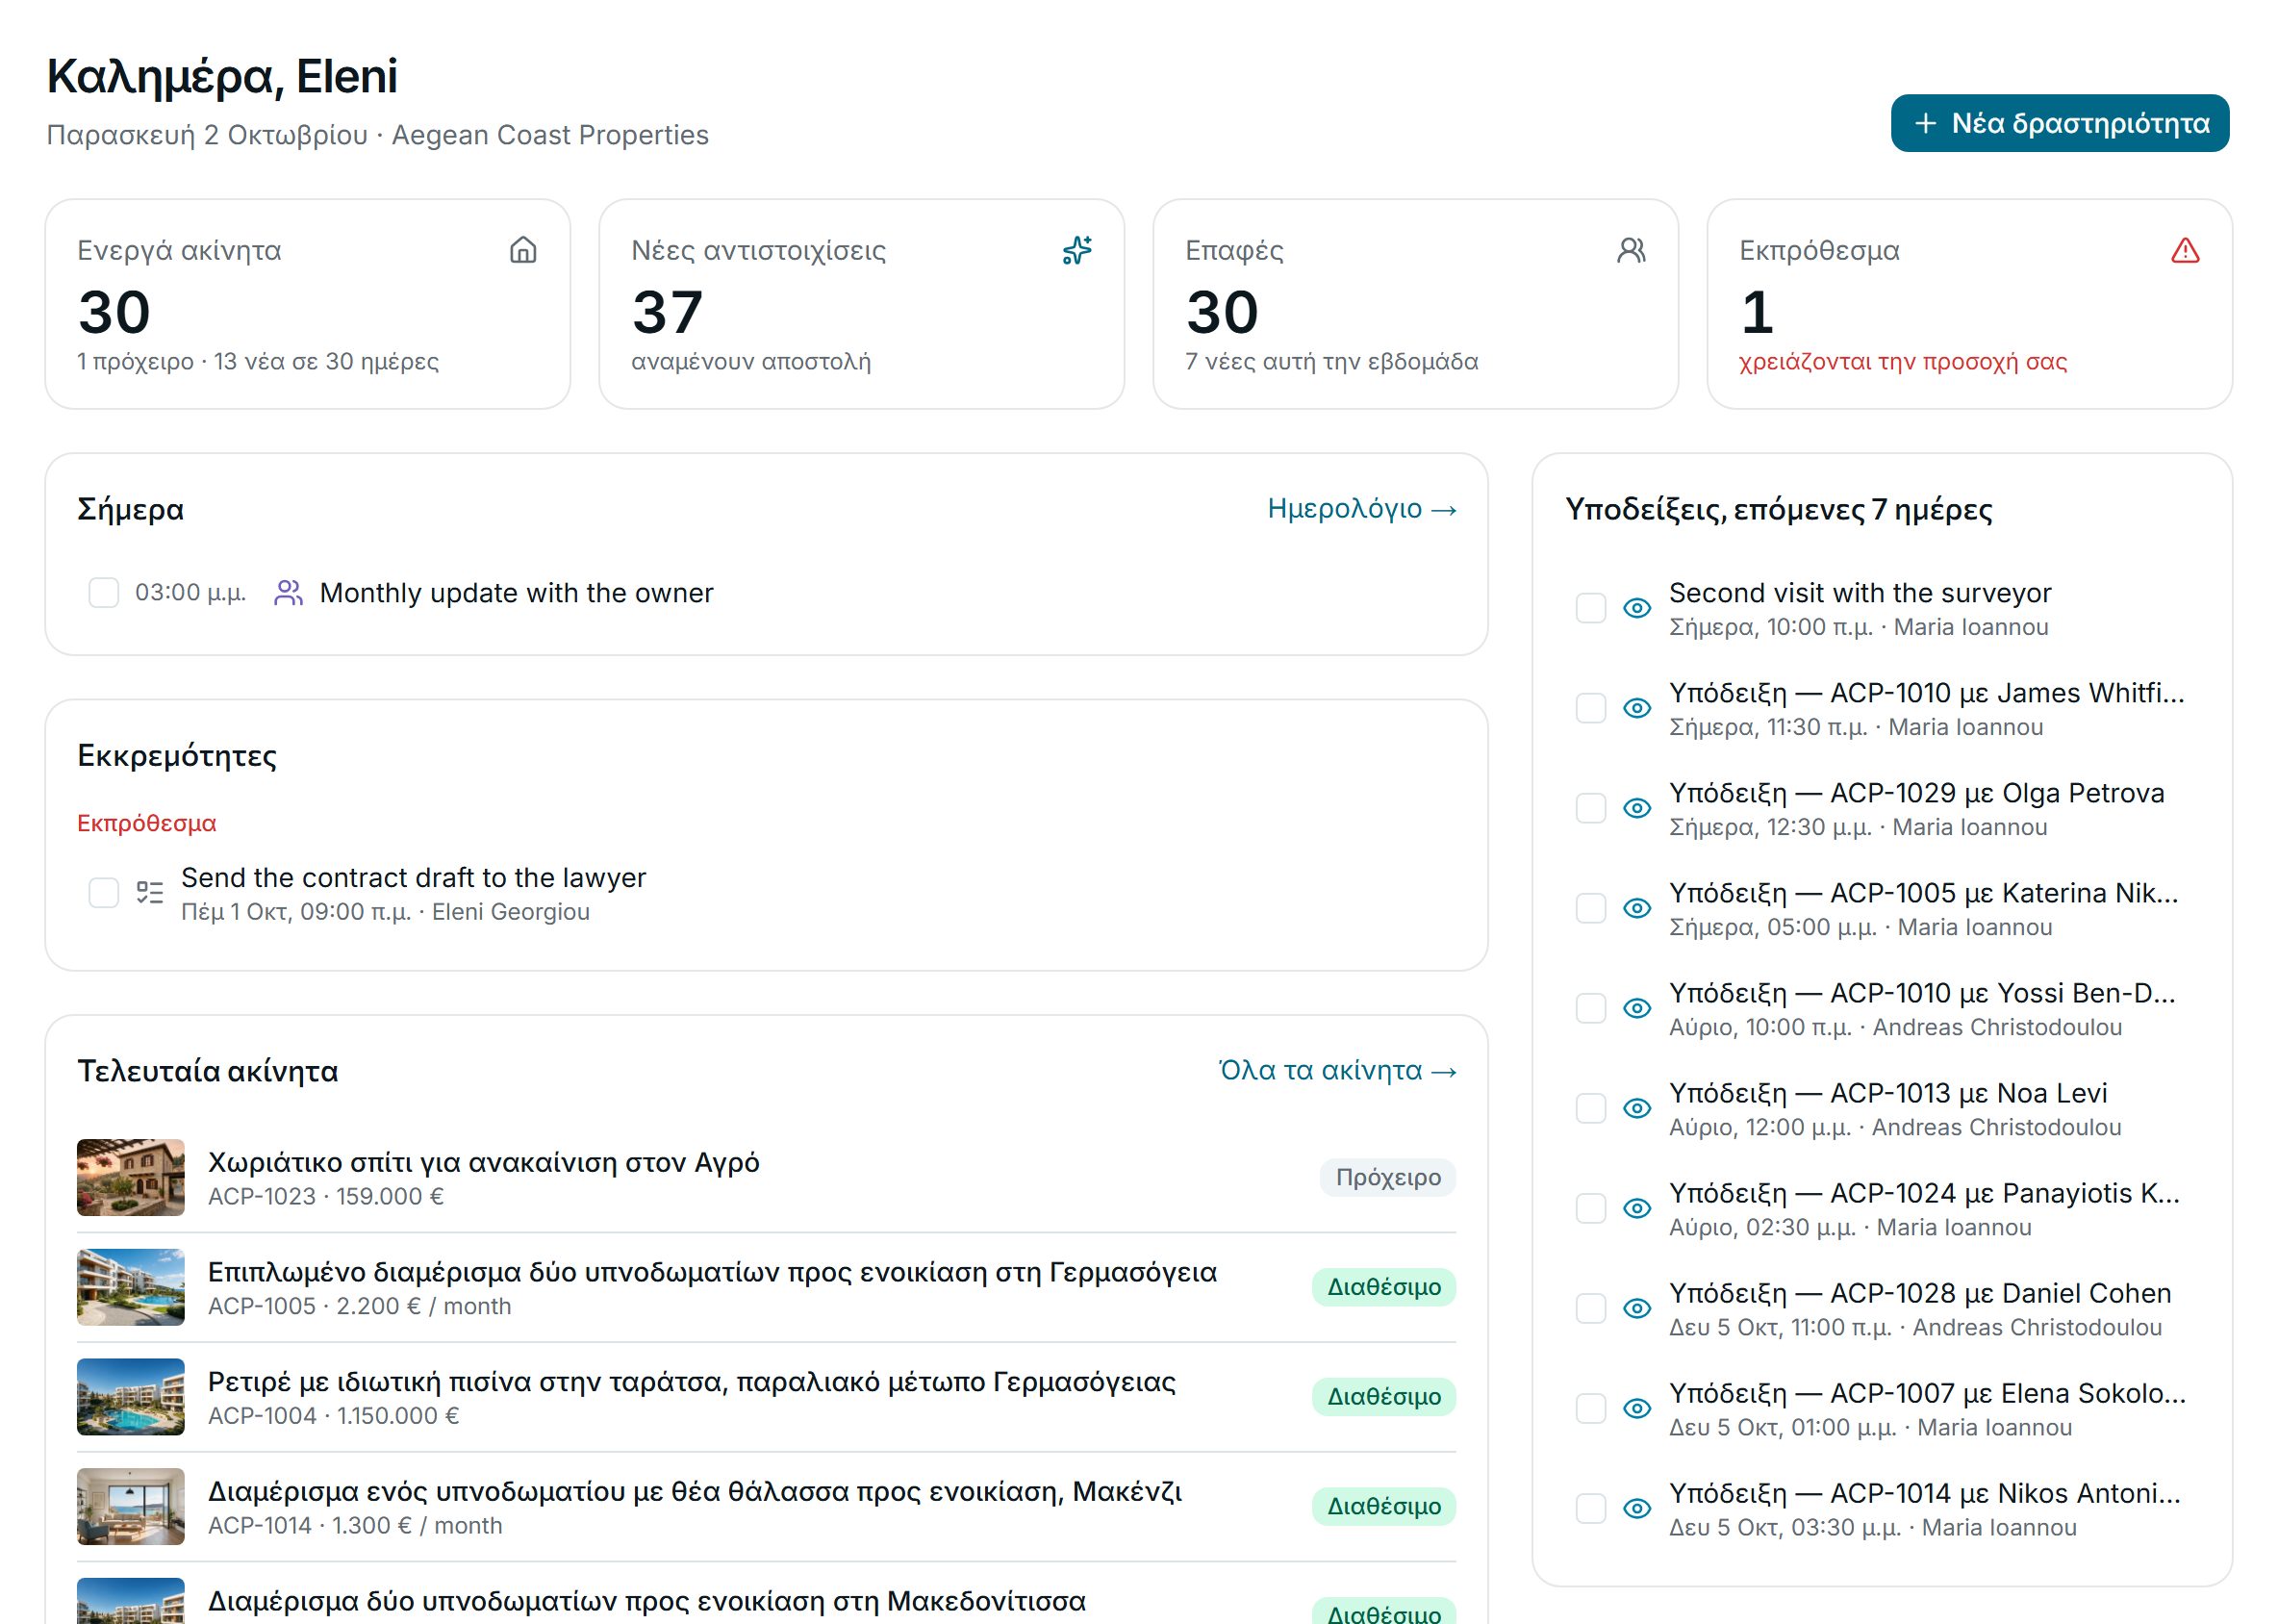The width and height of the screenshot is (2278, 1624).
Task: Click thumbnail of ACP-1004 penthouse
Action: pyautogui.click(x=131, y=1397)
